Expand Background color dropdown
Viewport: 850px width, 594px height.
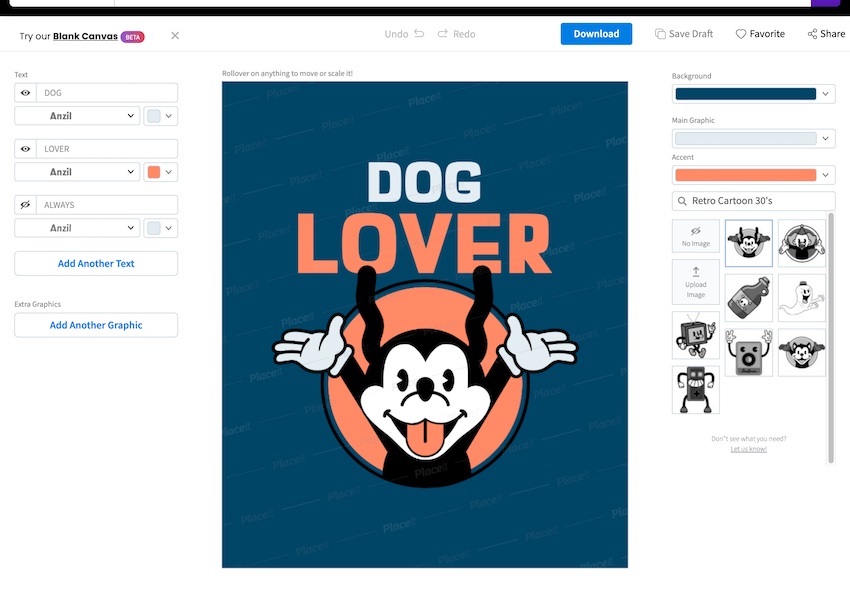754,94
